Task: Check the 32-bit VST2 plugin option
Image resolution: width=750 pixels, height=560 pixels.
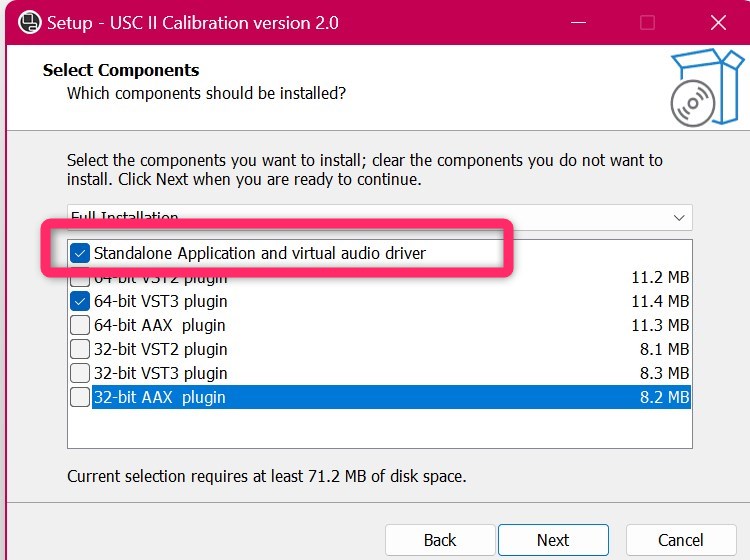Action: pyautogui.click(x=81, y=349)
